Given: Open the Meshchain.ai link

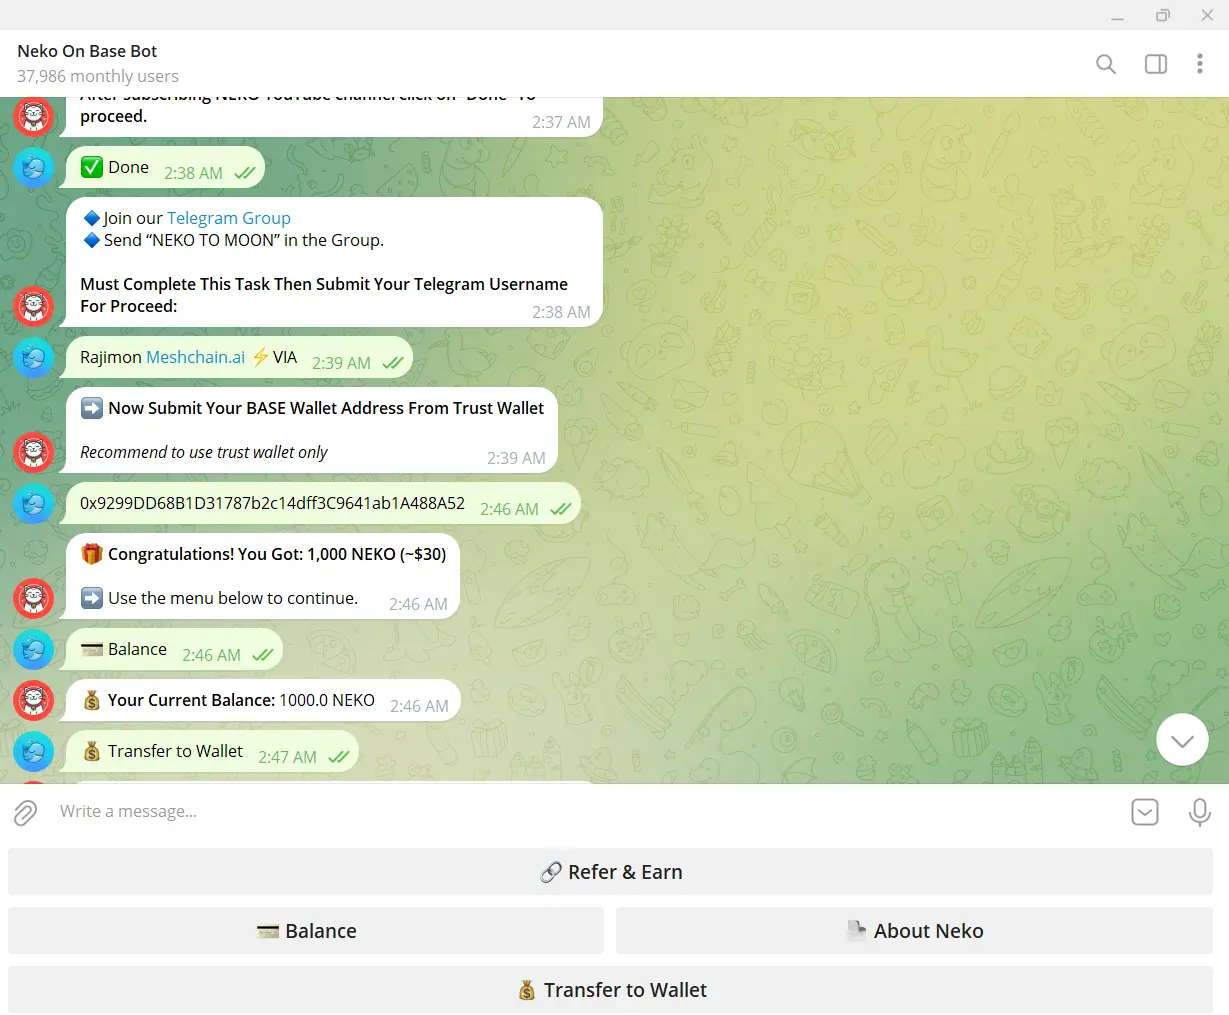Looking at the screenshot, I should pyautogui.click(x=196, y=357).
